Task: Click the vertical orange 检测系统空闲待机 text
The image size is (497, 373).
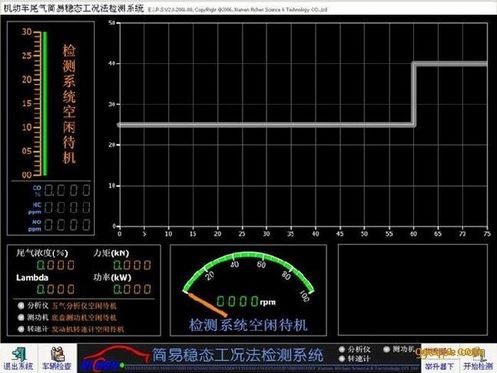Action: tap(69, 104)
